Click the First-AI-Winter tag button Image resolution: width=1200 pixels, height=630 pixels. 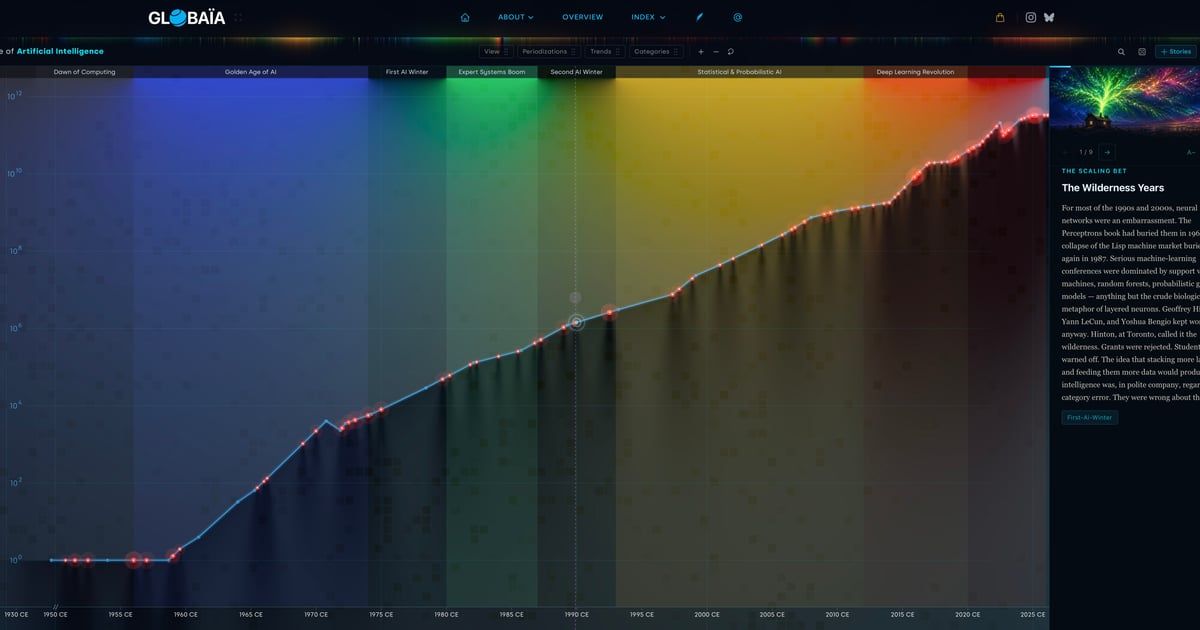1089,418
